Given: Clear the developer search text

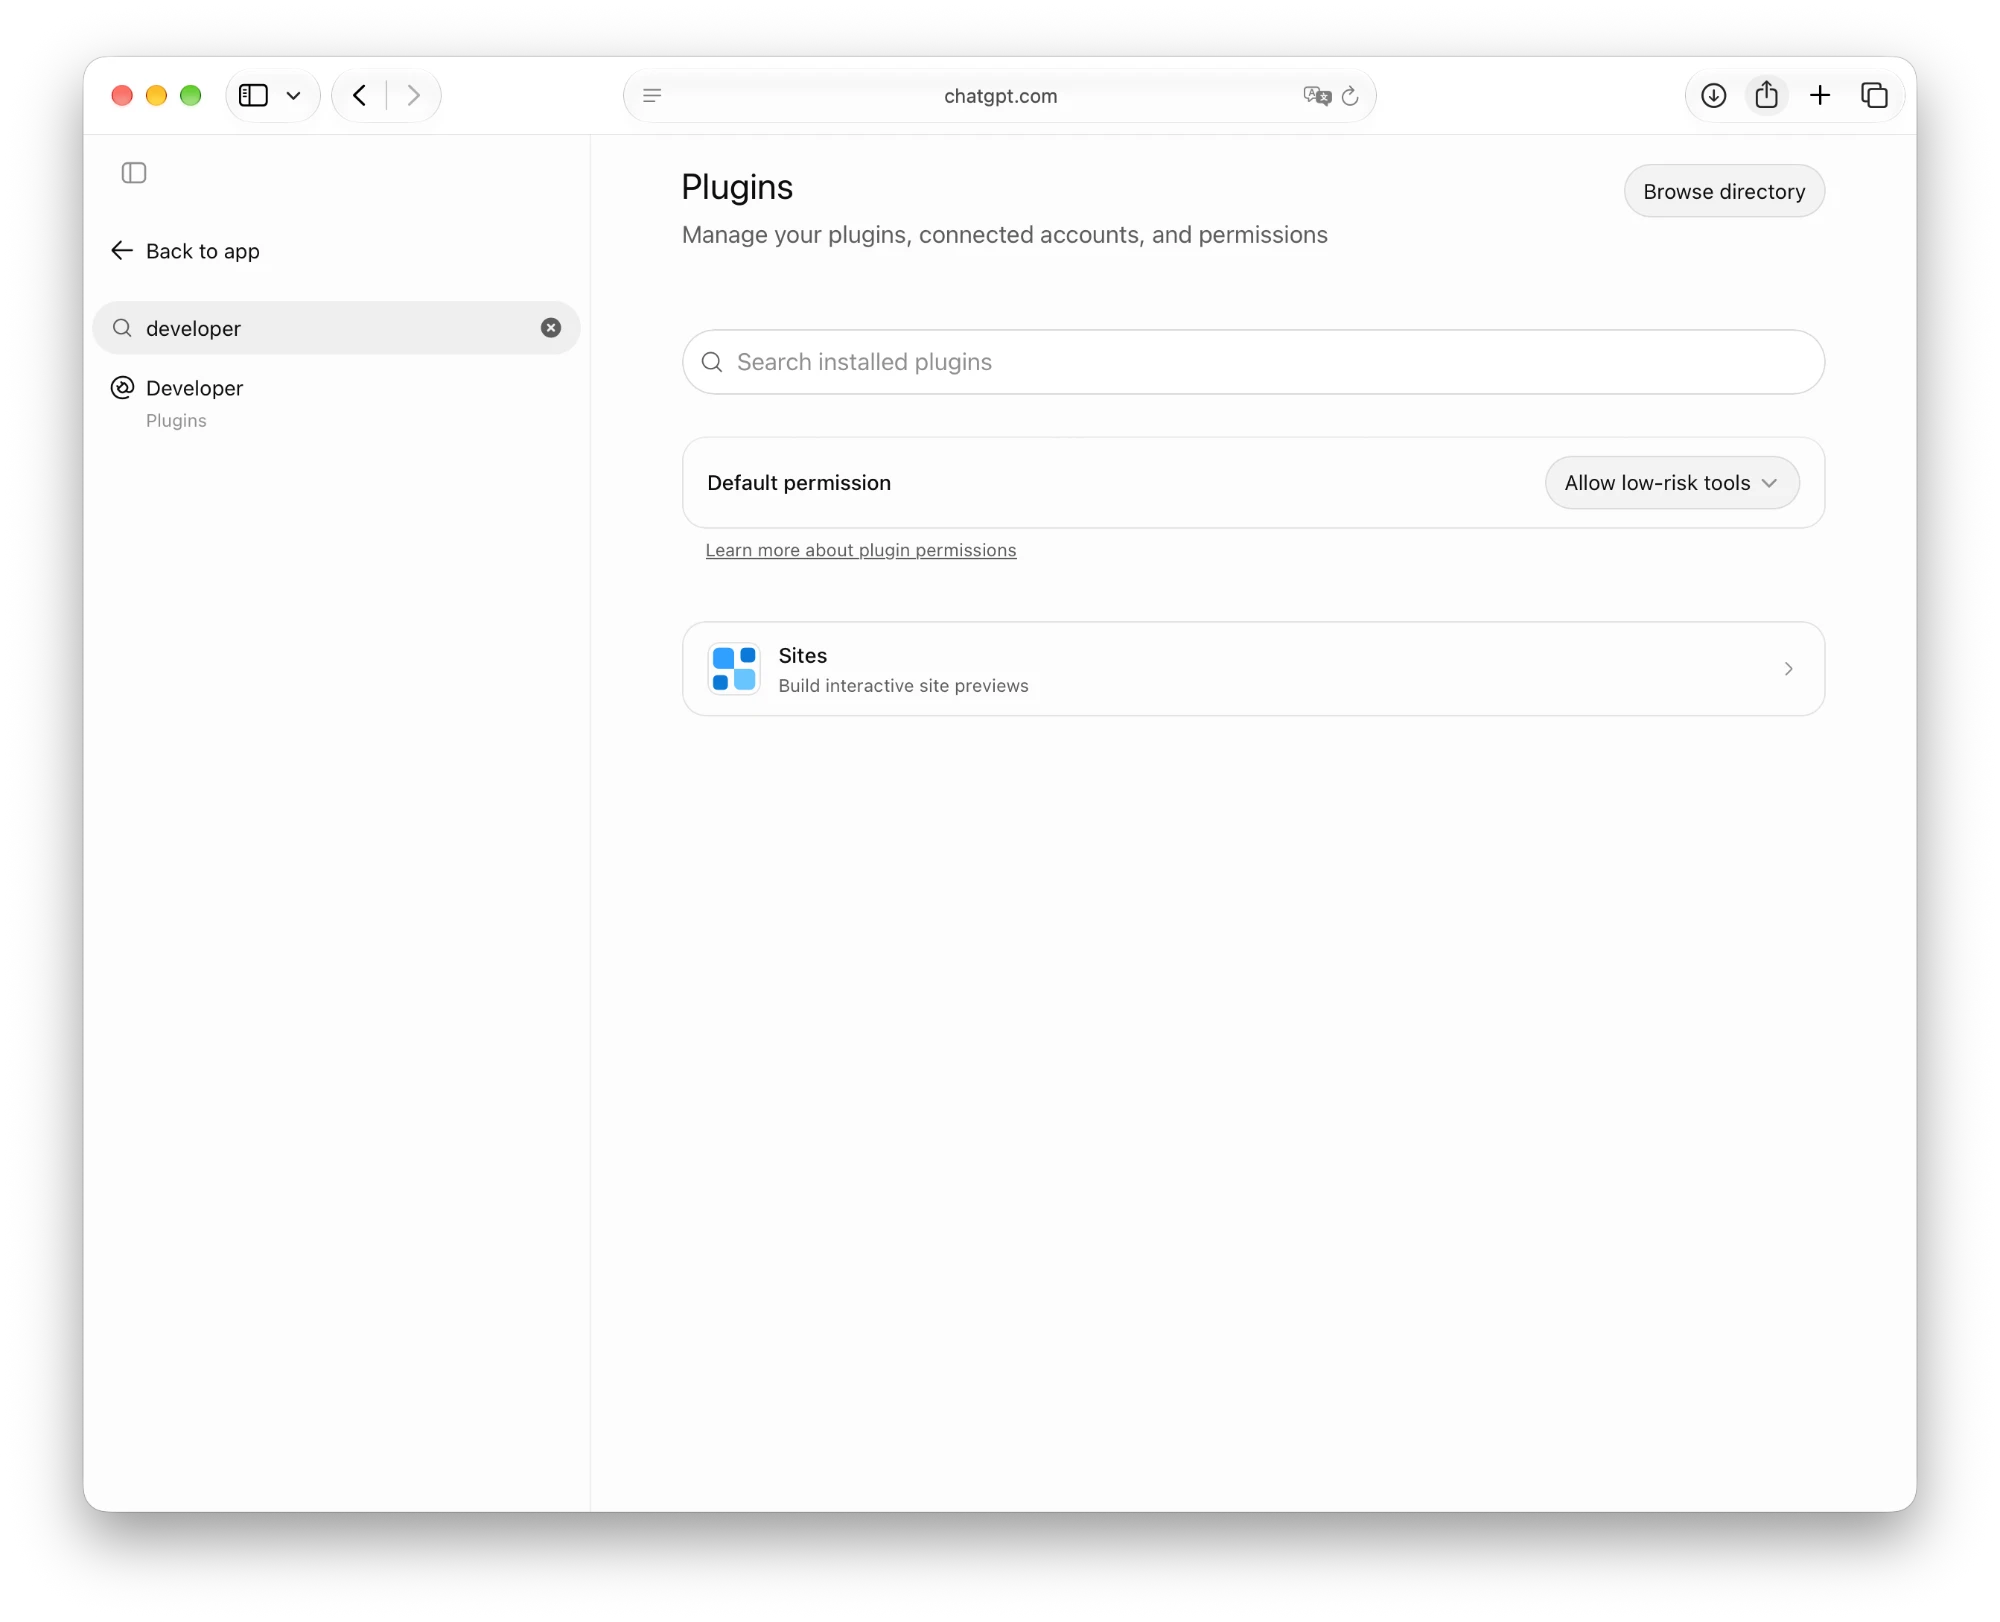Looking at the screenshot, I should click(551, 328).
